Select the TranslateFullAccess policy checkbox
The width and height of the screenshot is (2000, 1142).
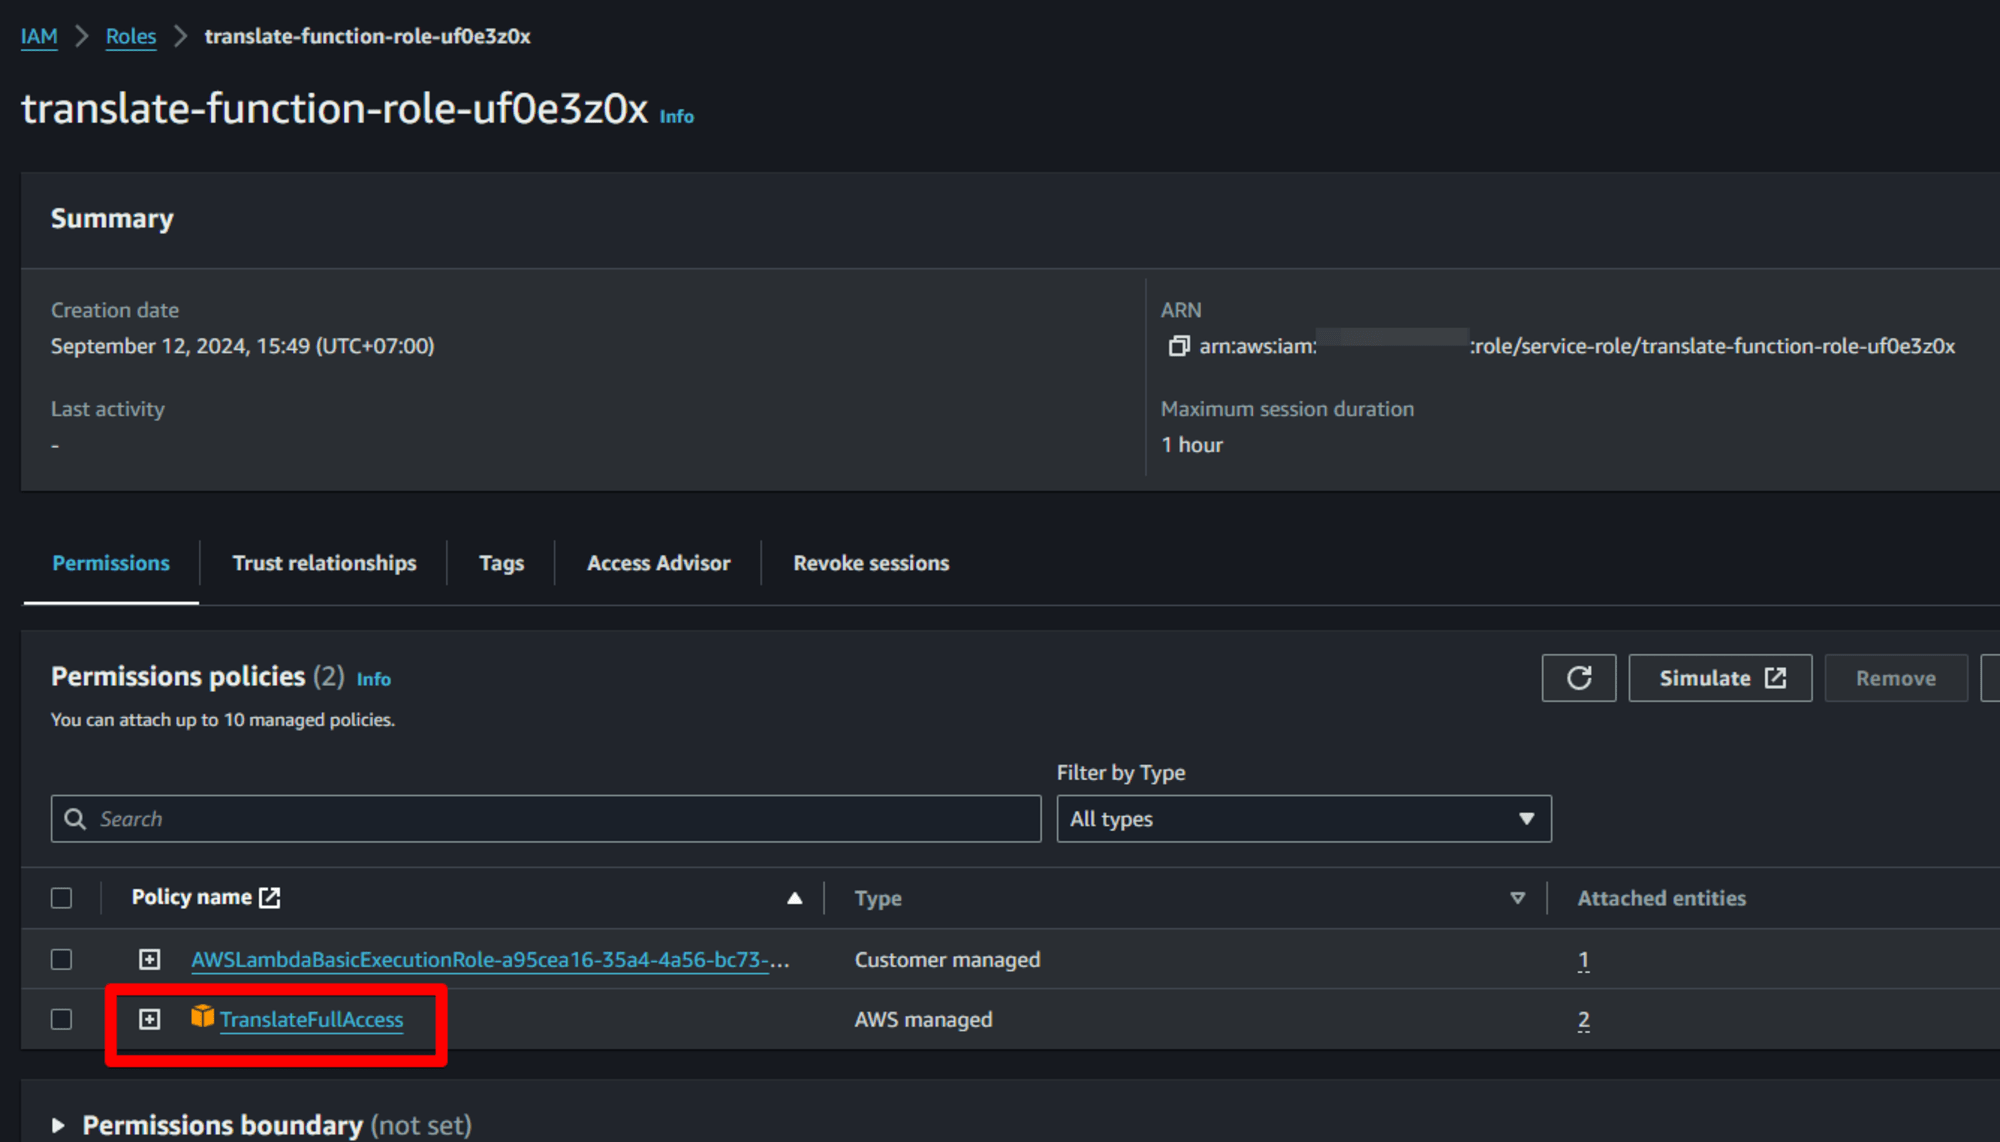pos(62,1020)
